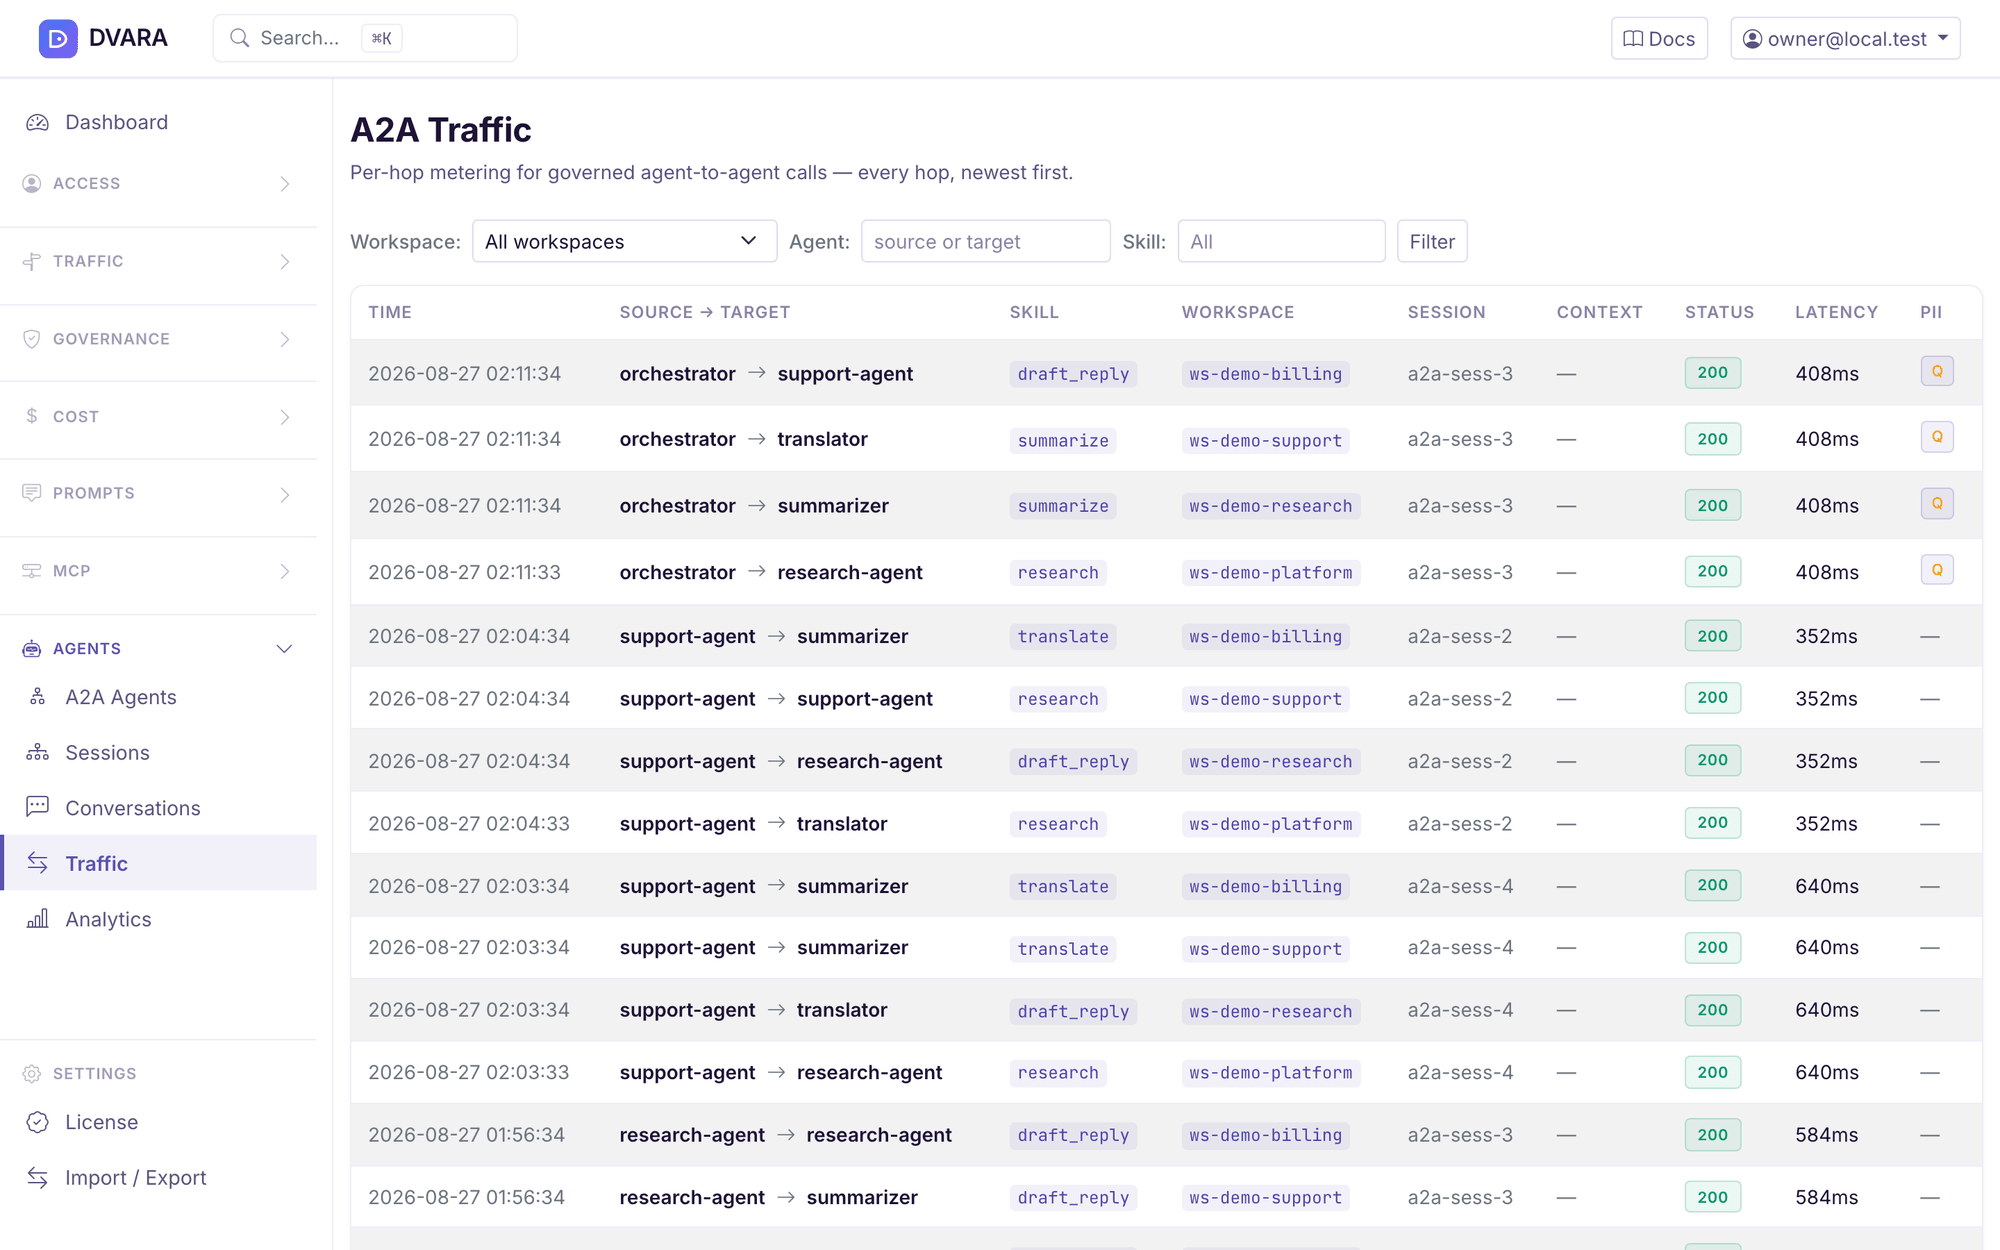Click the DVARA logo icon
The width and height of the screenshot is (2000, 1250).
pyautogui.click(x=58, y=38)
